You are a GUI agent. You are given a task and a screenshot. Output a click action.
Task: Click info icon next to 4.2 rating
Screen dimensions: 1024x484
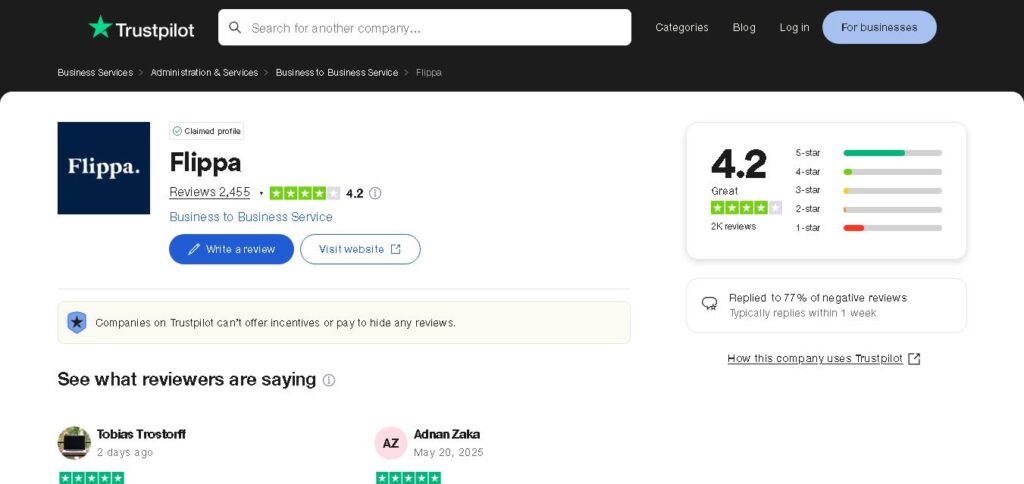click(375, 193)
